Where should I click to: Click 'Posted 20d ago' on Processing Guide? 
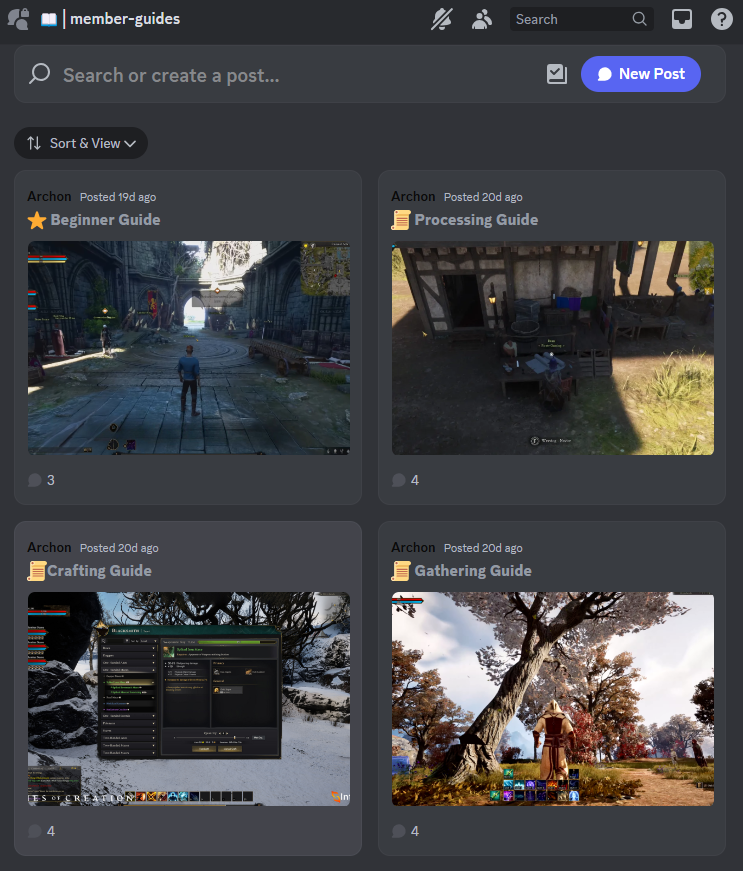click(483, 197)
